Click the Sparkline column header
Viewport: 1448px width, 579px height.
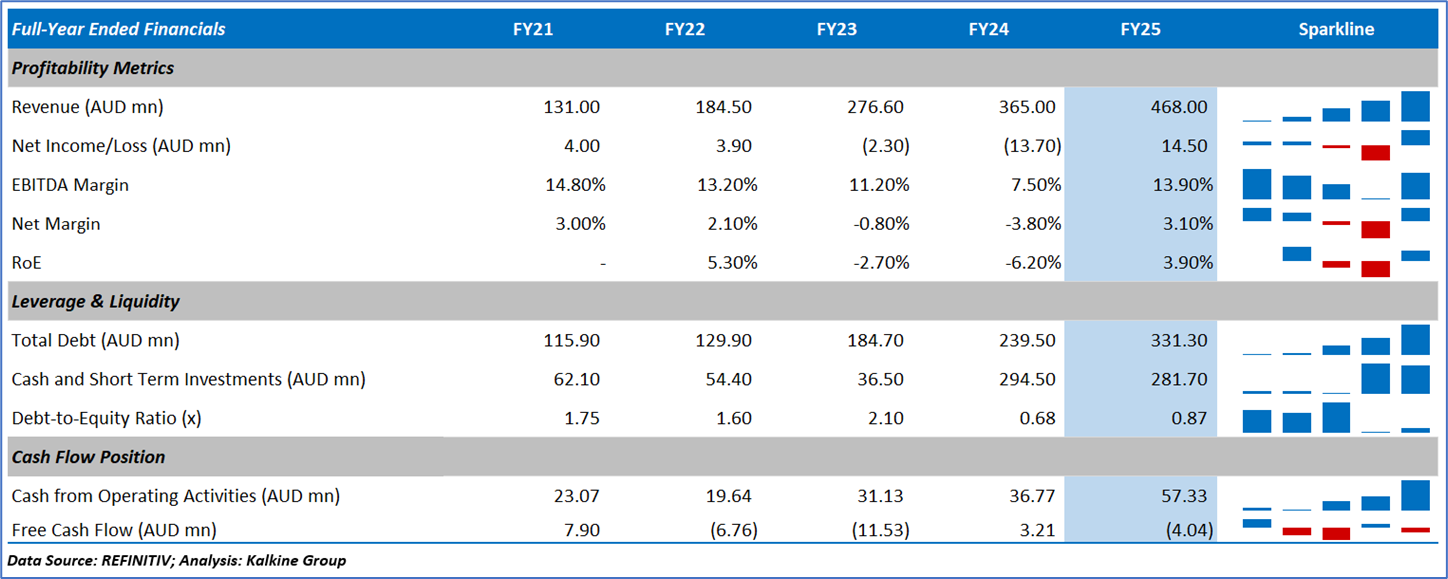tap(1336, 29)
